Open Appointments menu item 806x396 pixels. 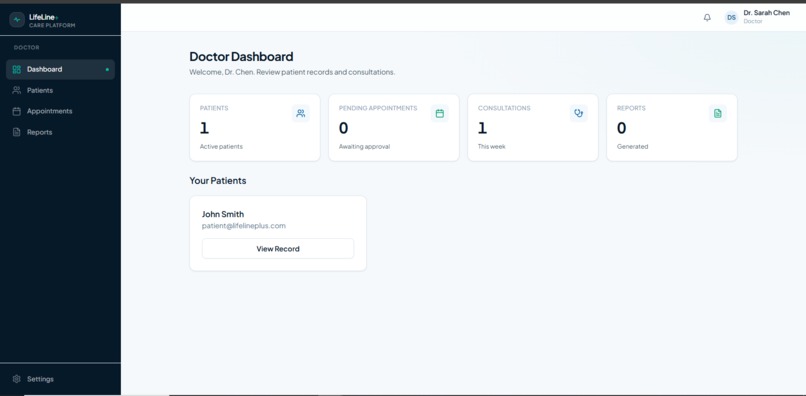coord(60,111)
